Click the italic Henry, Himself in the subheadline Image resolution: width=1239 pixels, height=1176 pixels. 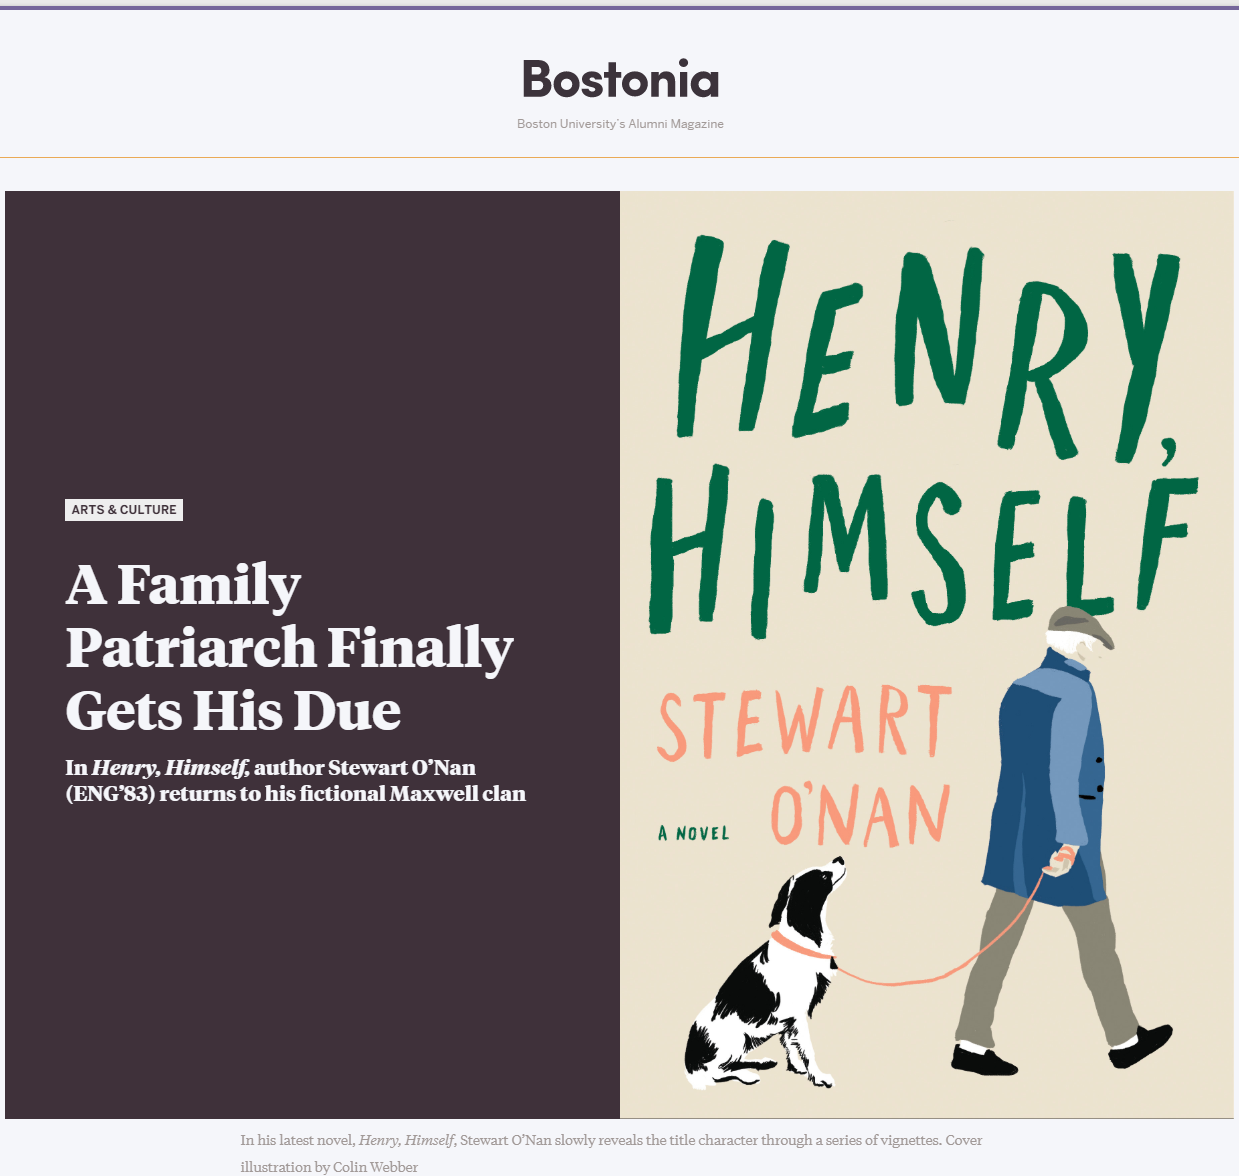170,768
